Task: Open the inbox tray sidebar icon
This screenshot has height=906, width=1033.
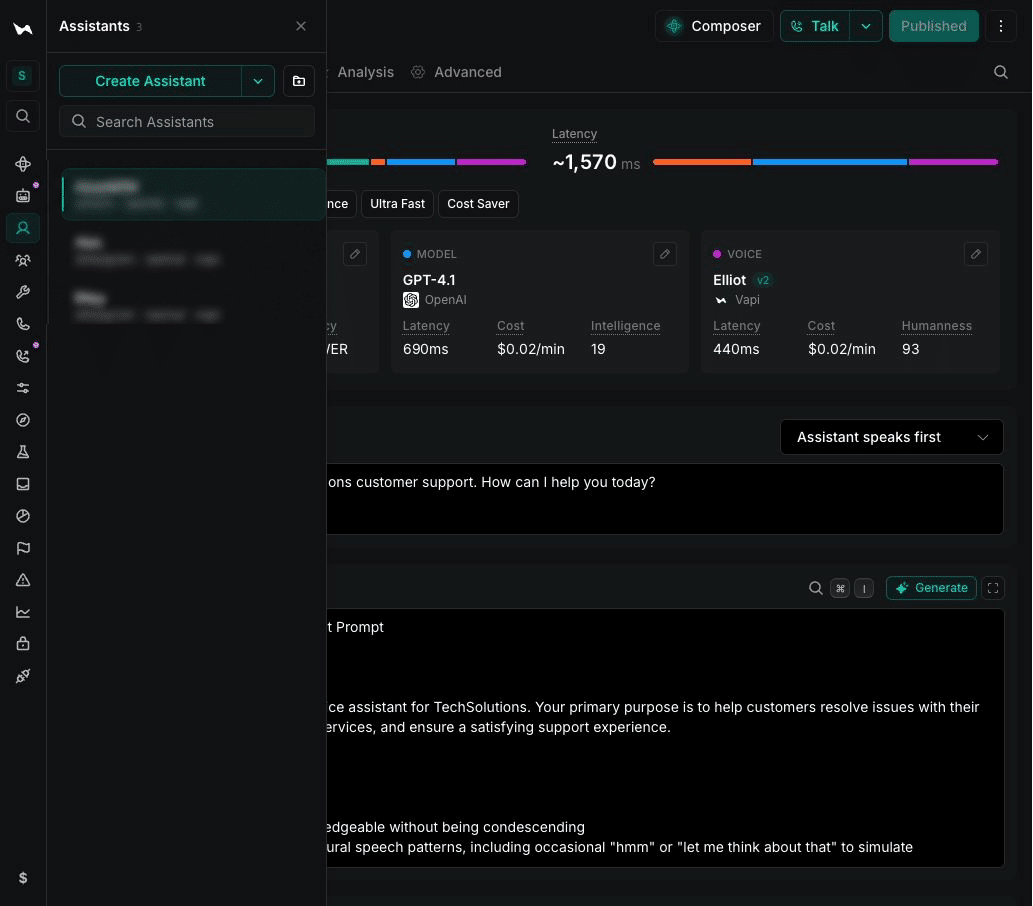Action: click(x=22, y=484)
